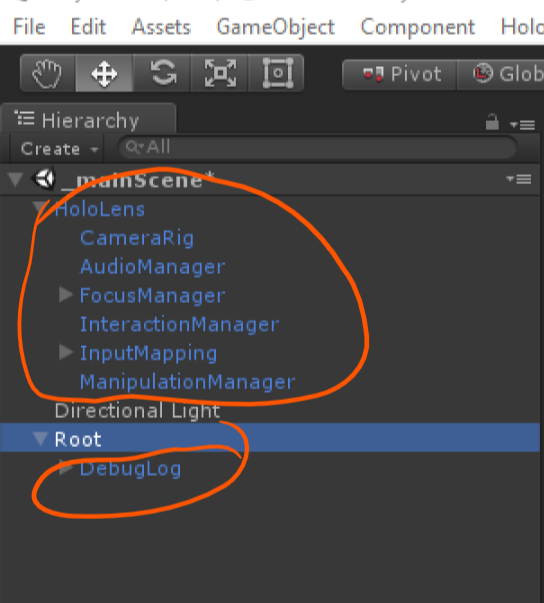Select the Scale tool
Viewport: 544px width, 603px height.
(x=220, y=73)
